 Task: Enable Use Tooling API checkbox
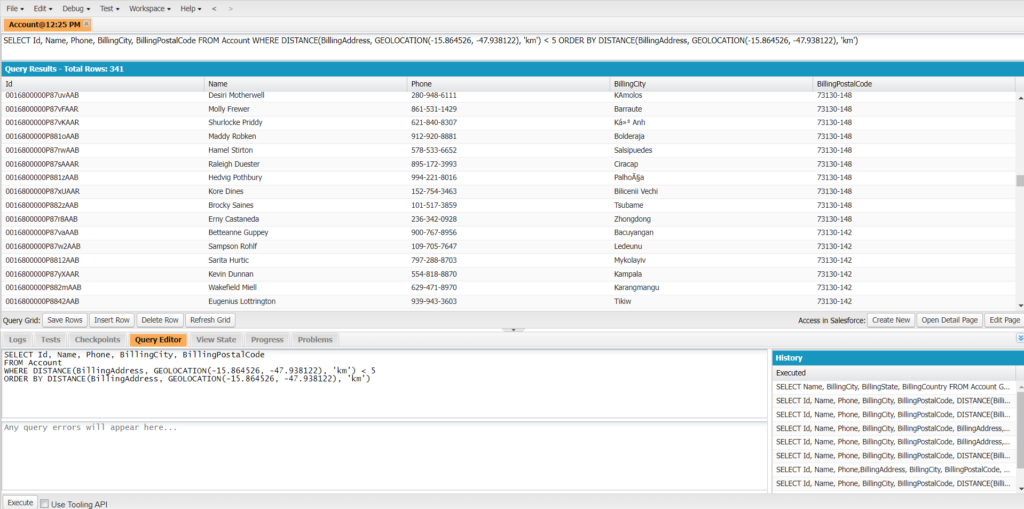pyautogui.click(x=44, y=504)
